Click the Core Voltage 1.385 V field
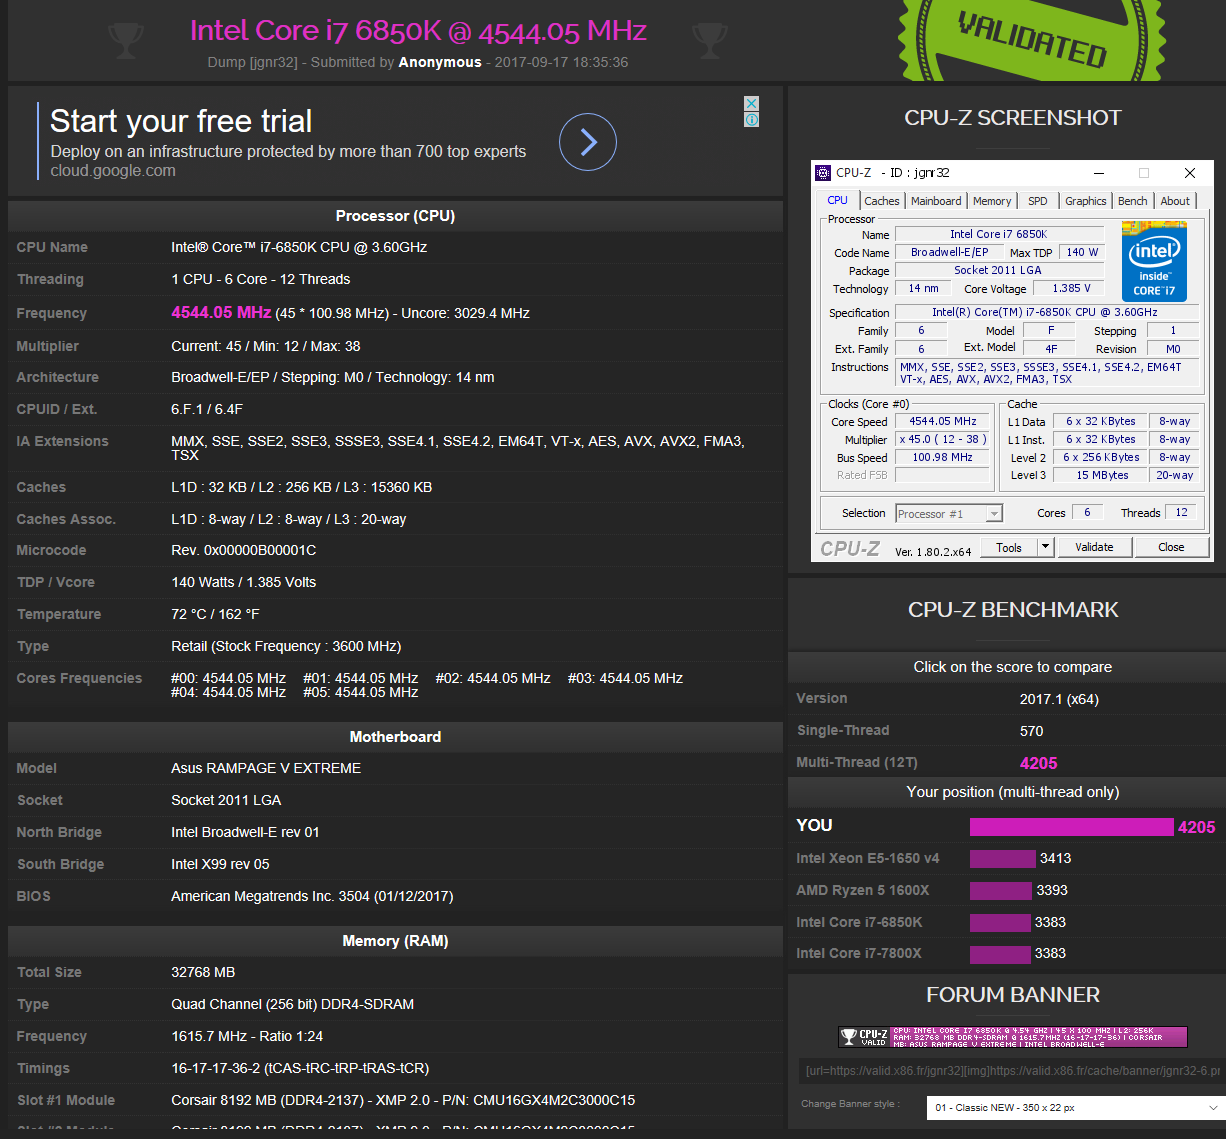This screenshot has height=1139, width=1226. [1071, 288]
